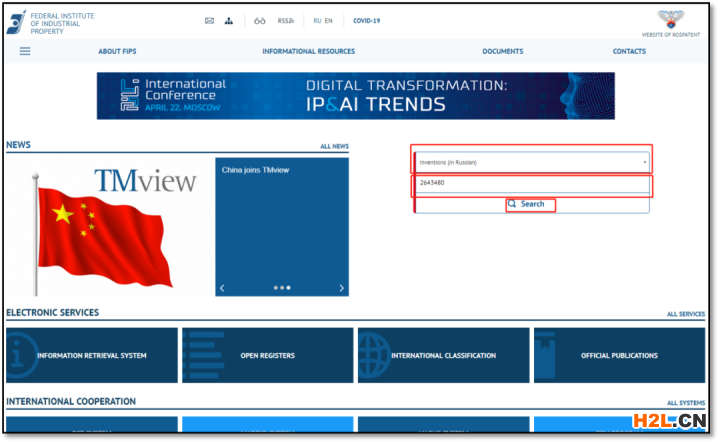720x443 pixels.
Task: Open the About FIPS menu
Action: click(117, 51)
